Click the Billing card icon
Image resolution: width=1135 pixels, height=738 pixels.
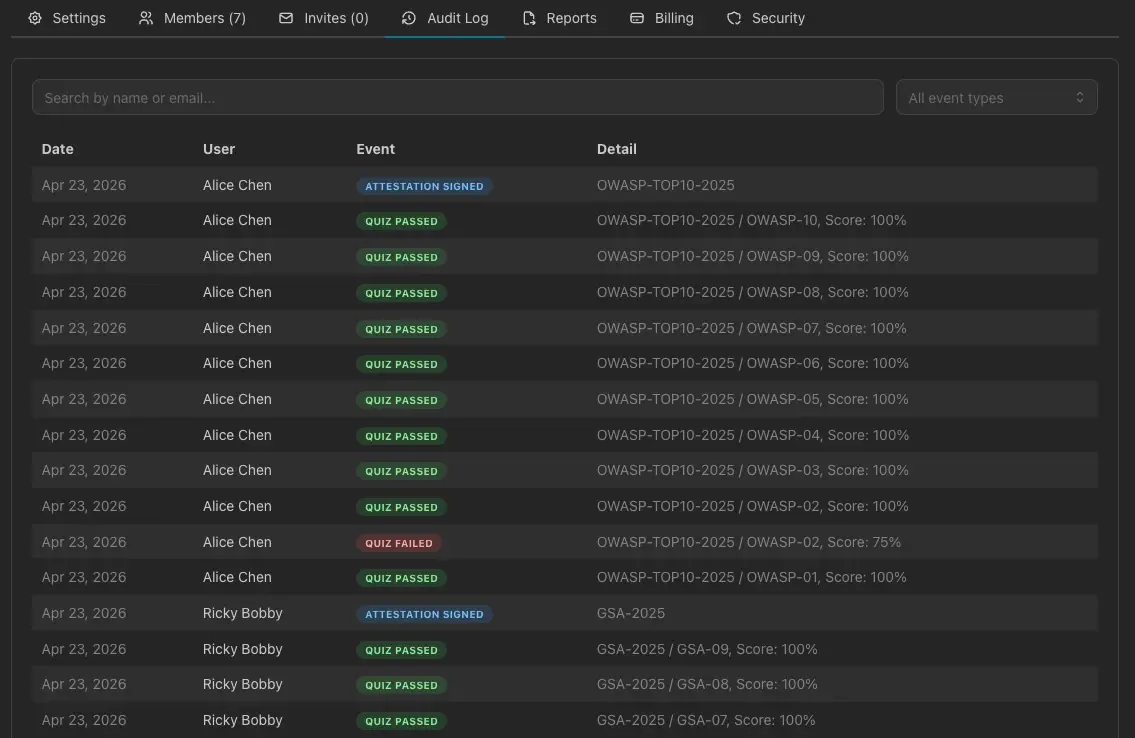[x=637, y=18]
